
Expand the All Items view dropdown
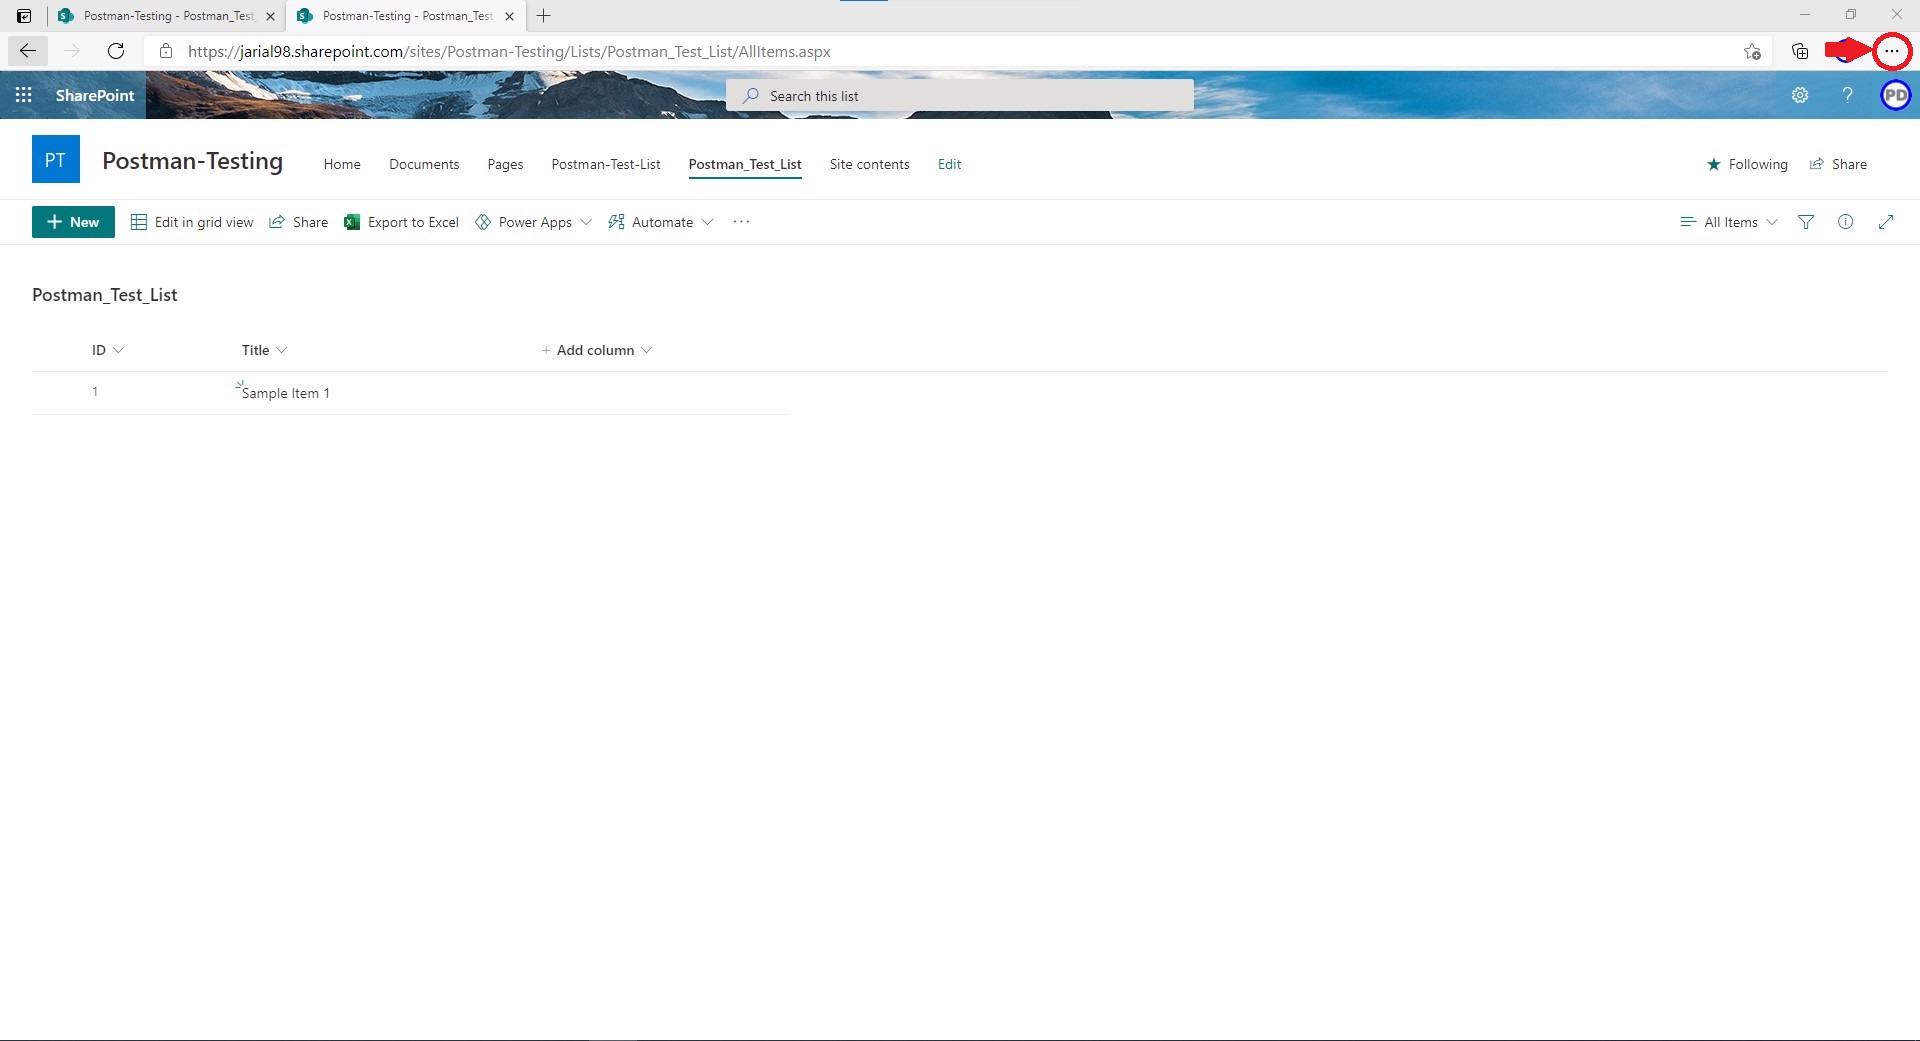tap(1729, 222)
